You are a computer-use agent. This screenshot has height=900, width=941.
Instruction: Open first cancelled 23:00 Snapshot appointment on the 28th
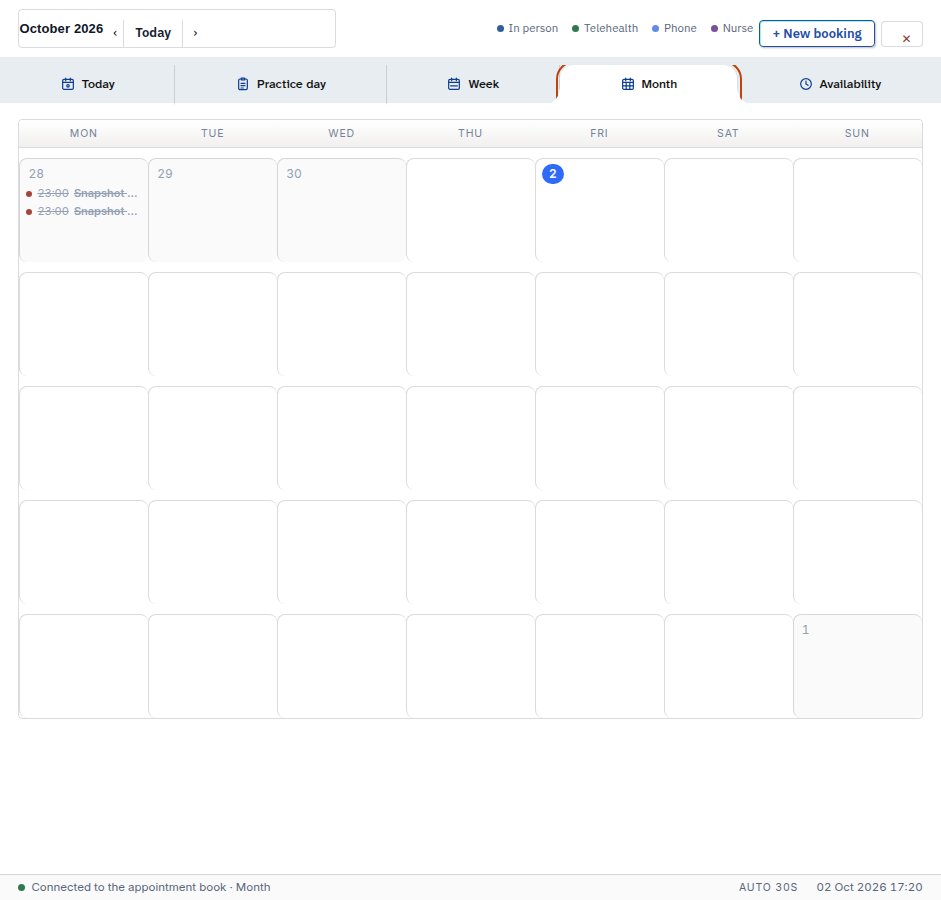point(82,193)
